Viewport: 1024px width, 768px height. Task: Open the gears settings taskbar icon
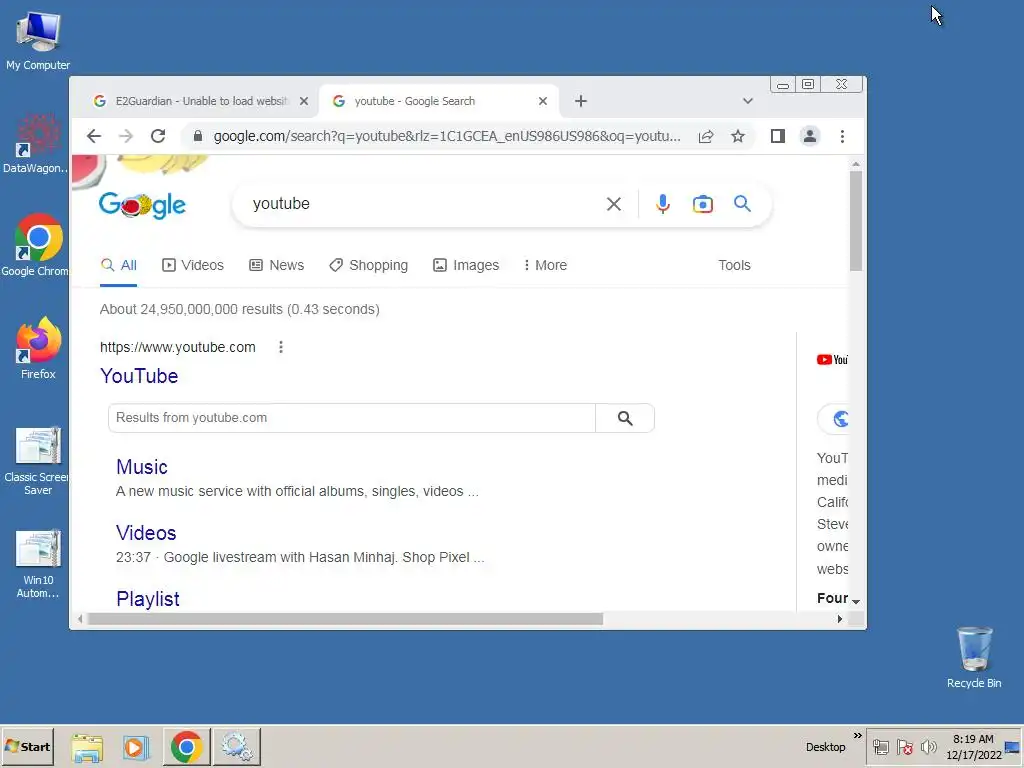[x=236, y=747]
